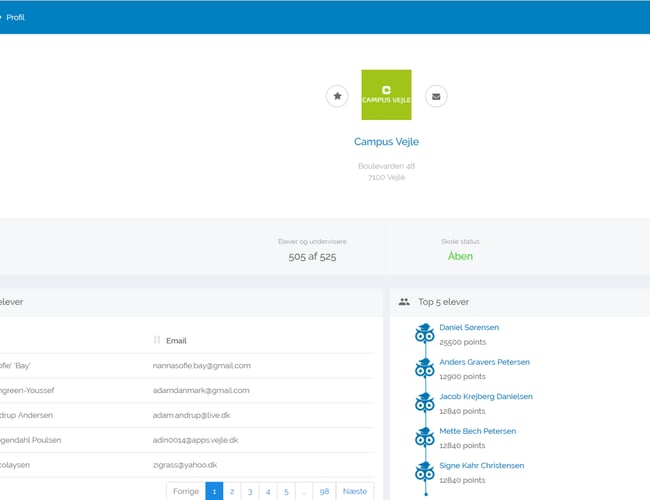Jump to page 98 of students

point(323,491)
